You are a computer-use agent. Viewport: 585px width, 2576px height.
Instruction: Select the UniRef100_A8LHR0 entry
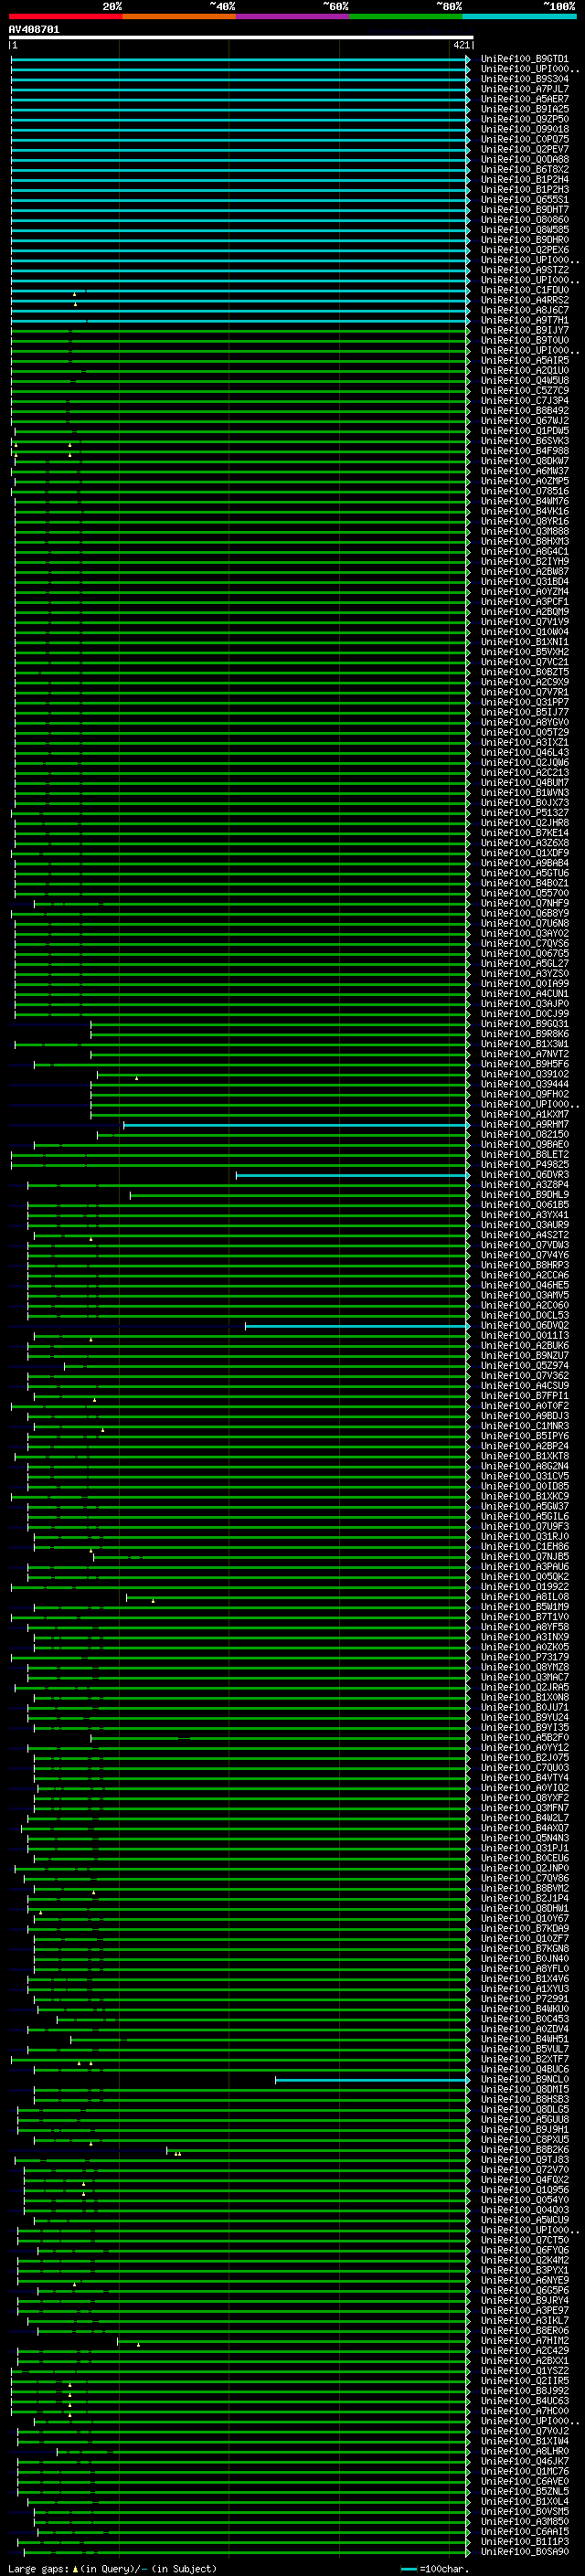(x=525, y=2452)
